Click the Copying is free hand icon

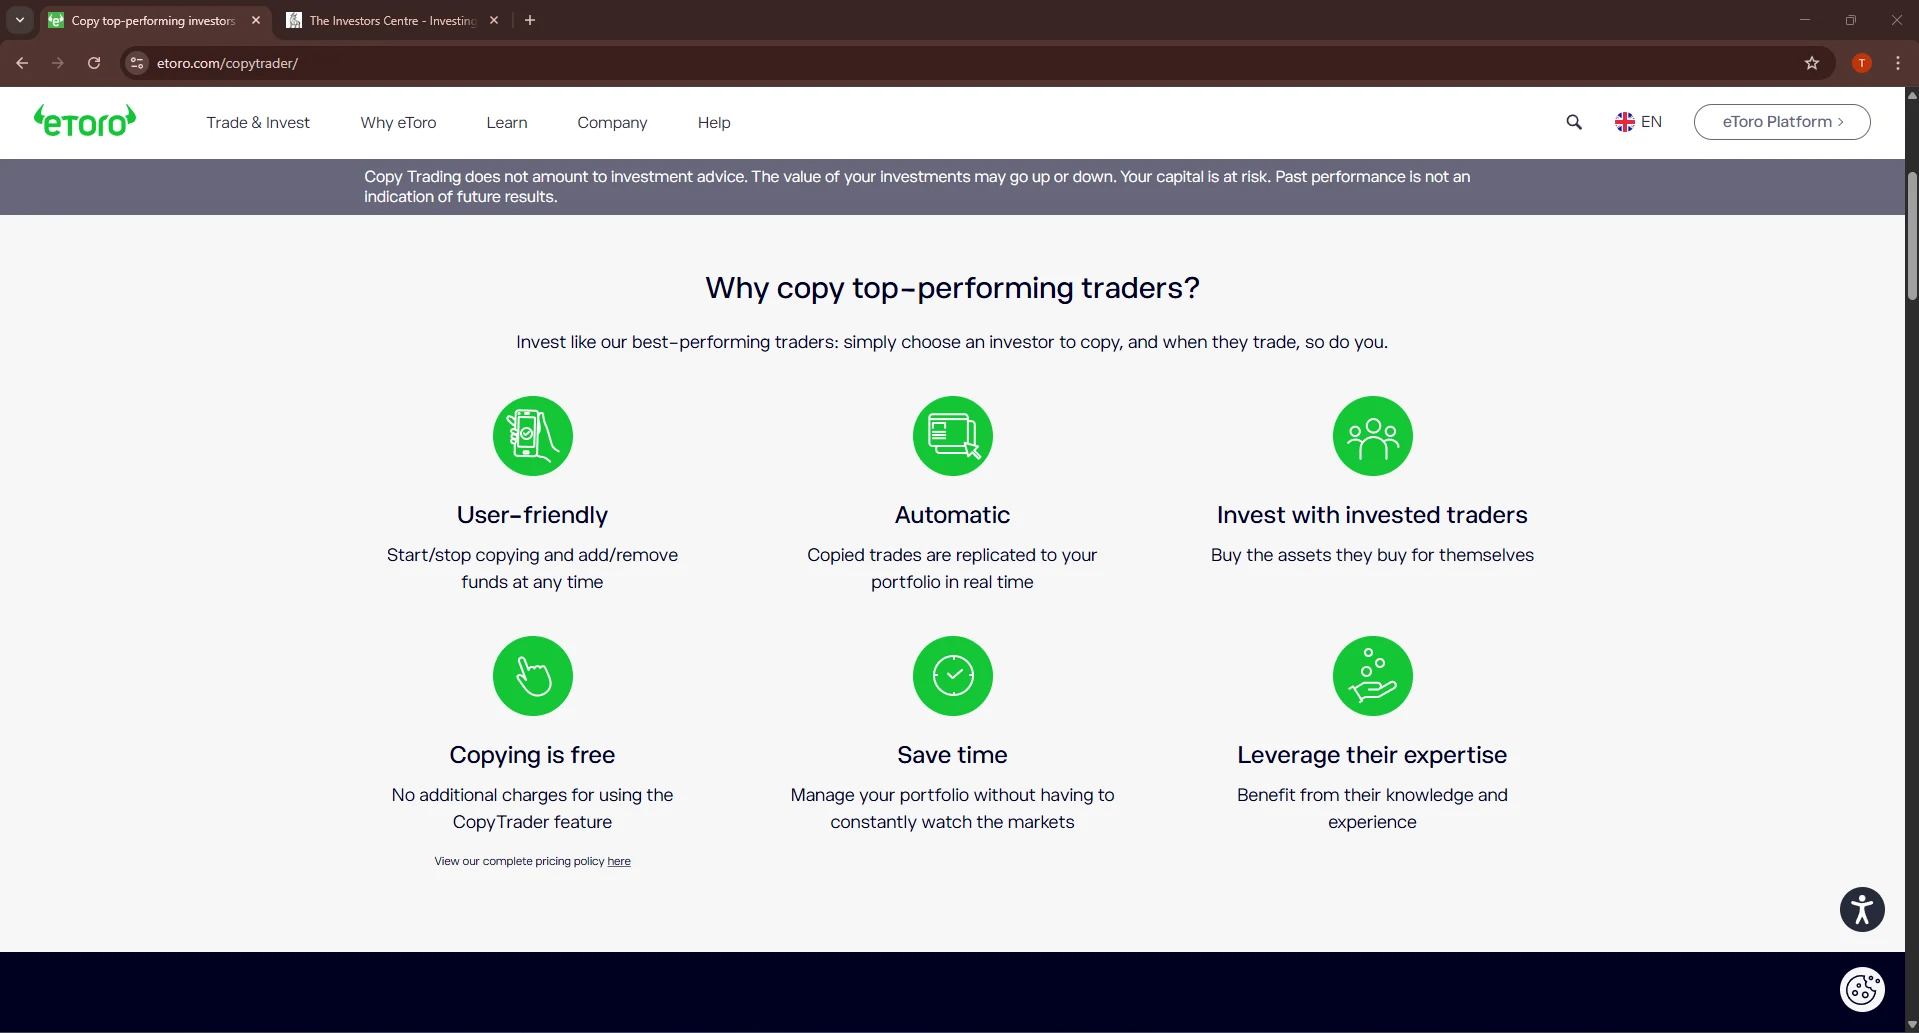pyautogui.click(x=533, y=676)
